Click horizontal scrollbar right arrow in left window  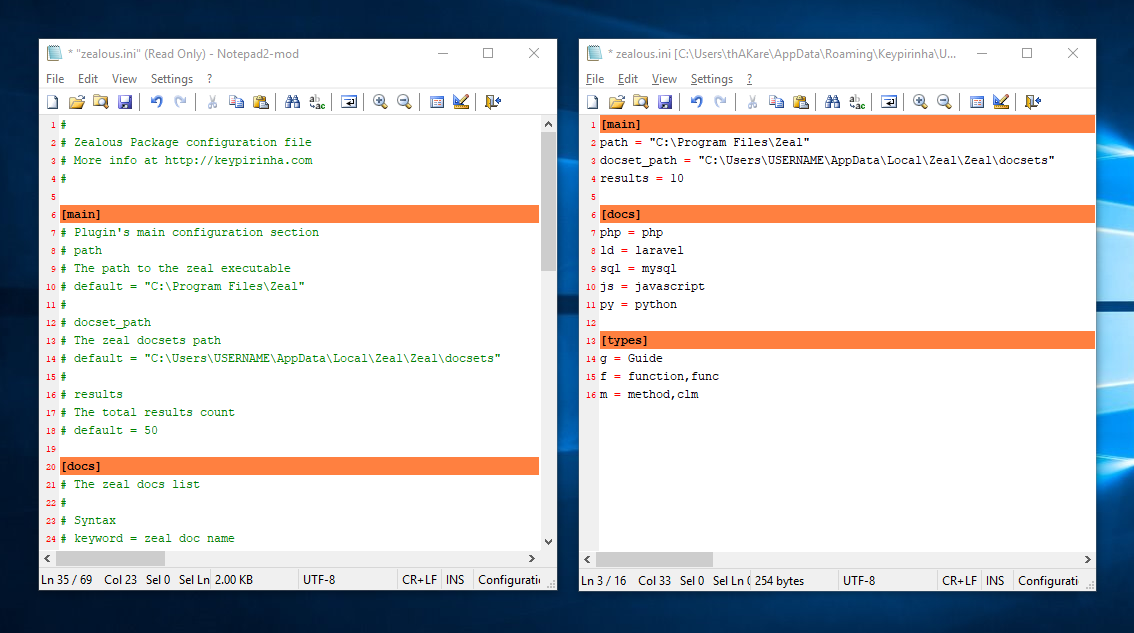532,558
